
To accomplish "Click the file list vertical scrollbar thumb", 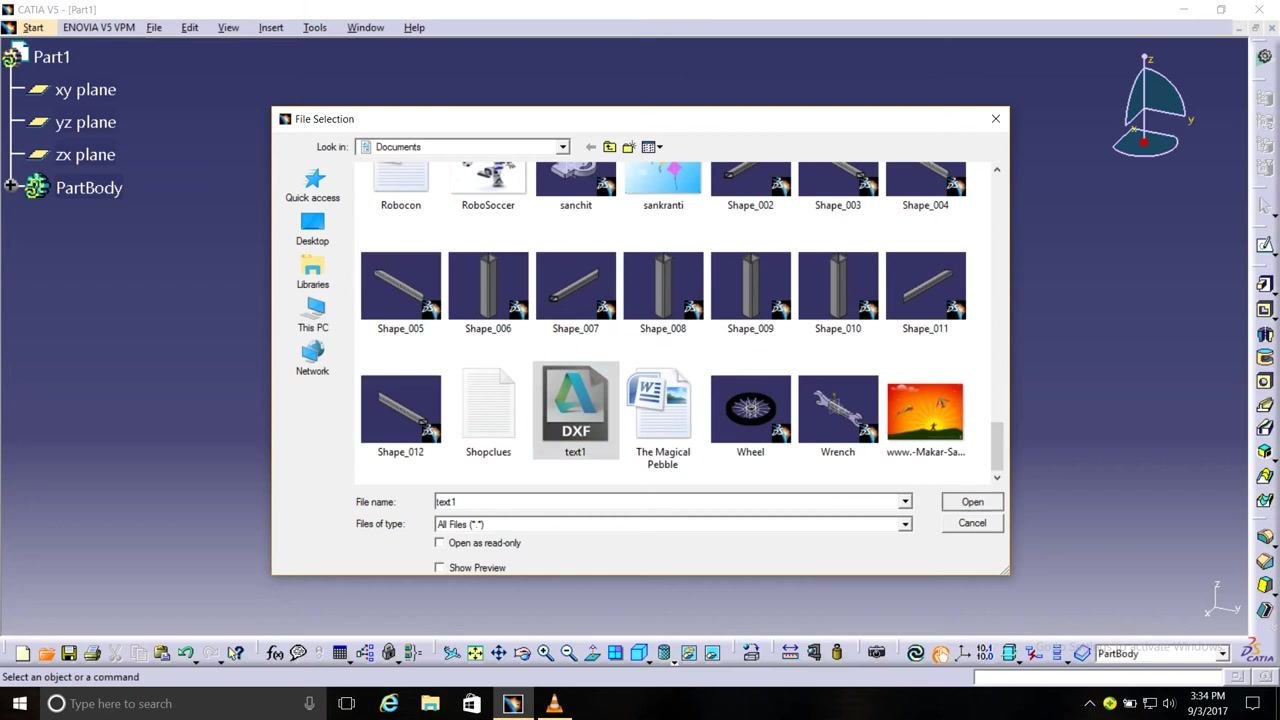I will point(997,445).
